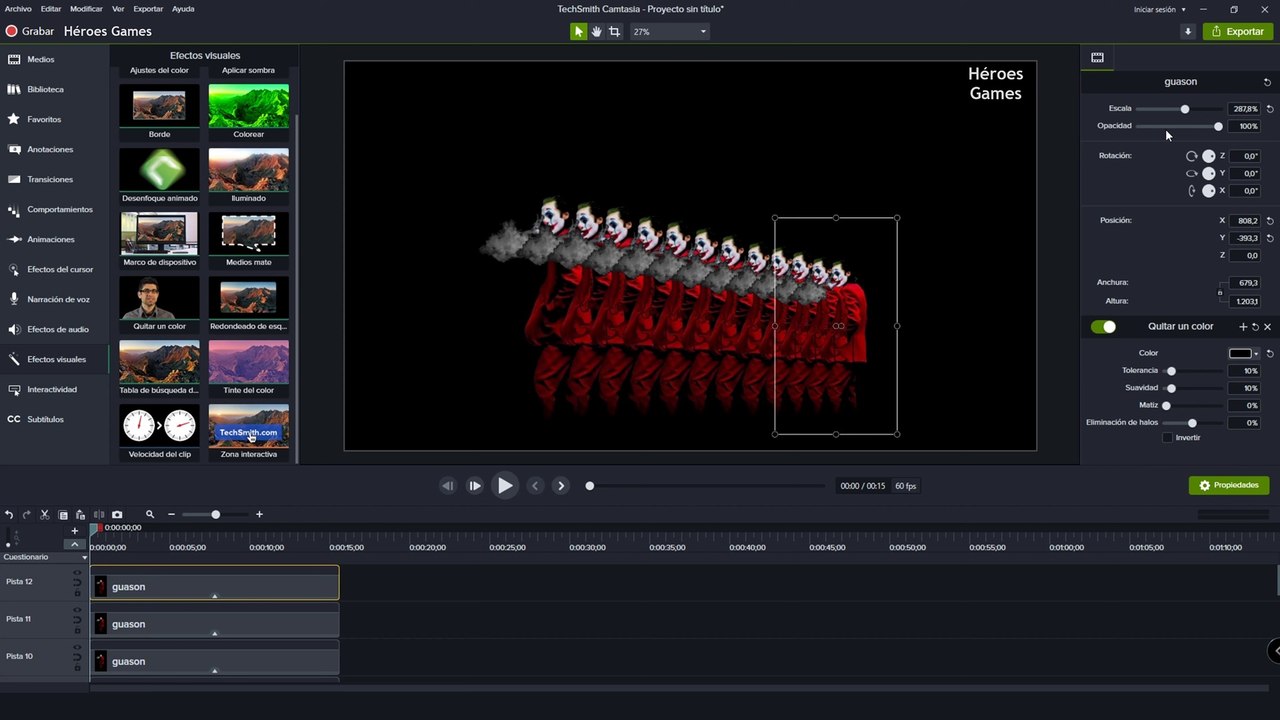Open the Editar menu
Image resolution: width=1280 pixels, height=720 pixels.
[51, 9]
